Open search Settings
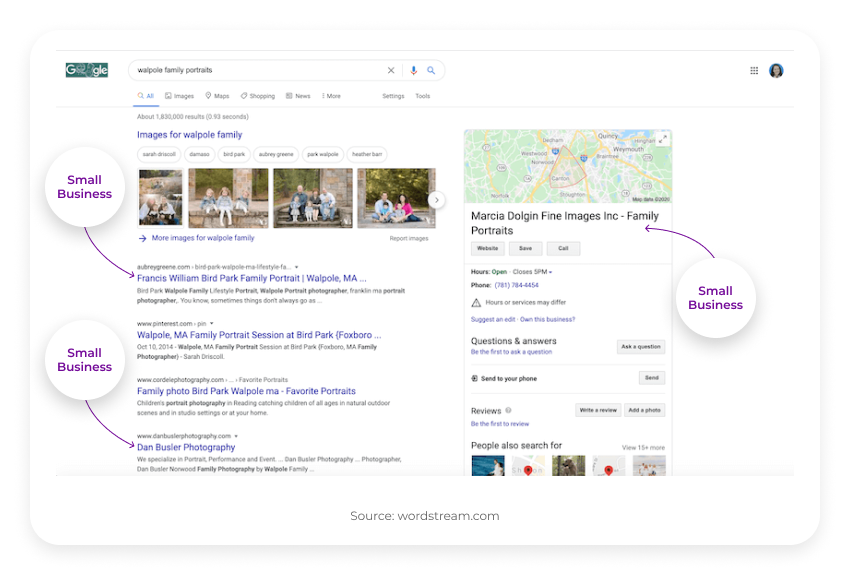 [393, 96]
